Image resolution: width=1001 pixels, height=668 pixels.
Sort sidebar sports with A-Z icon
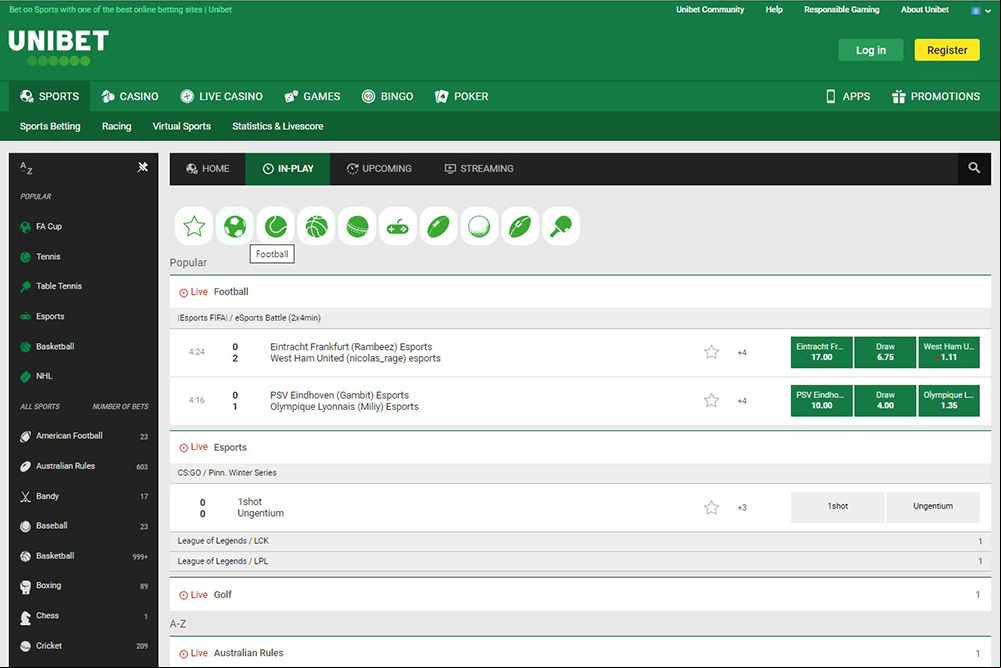point(26,168)
